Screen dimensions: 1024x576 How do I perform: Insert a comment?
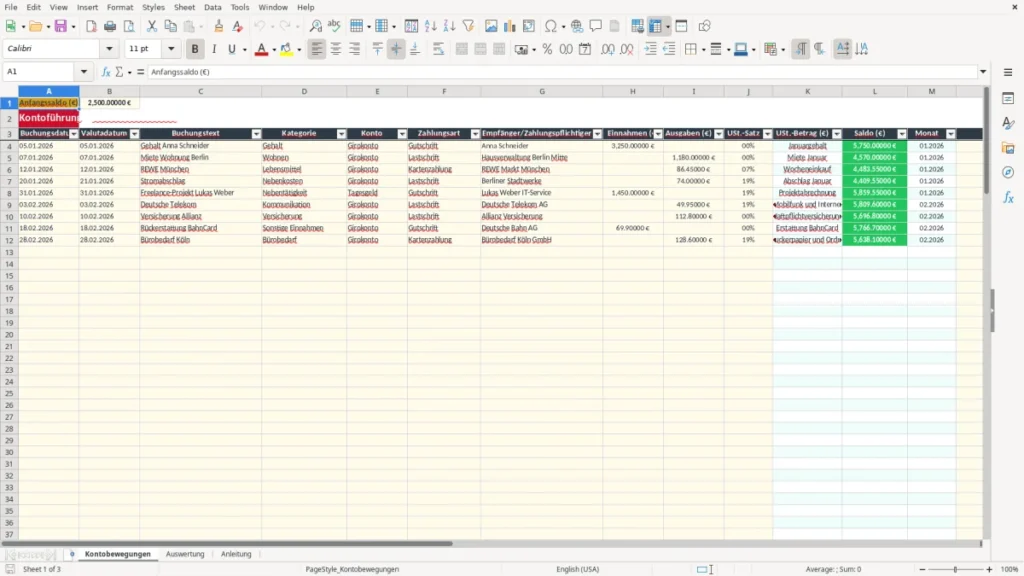(596, 26)
